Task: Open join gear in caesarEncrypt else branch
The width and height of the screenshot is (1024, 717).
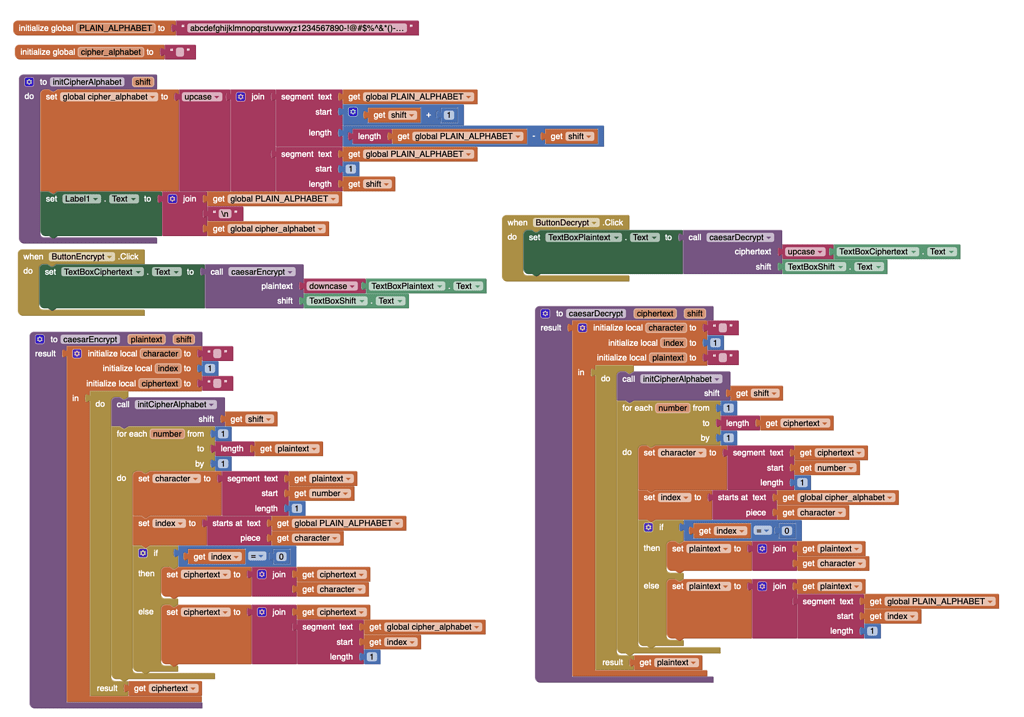Action: click(262, 613)
